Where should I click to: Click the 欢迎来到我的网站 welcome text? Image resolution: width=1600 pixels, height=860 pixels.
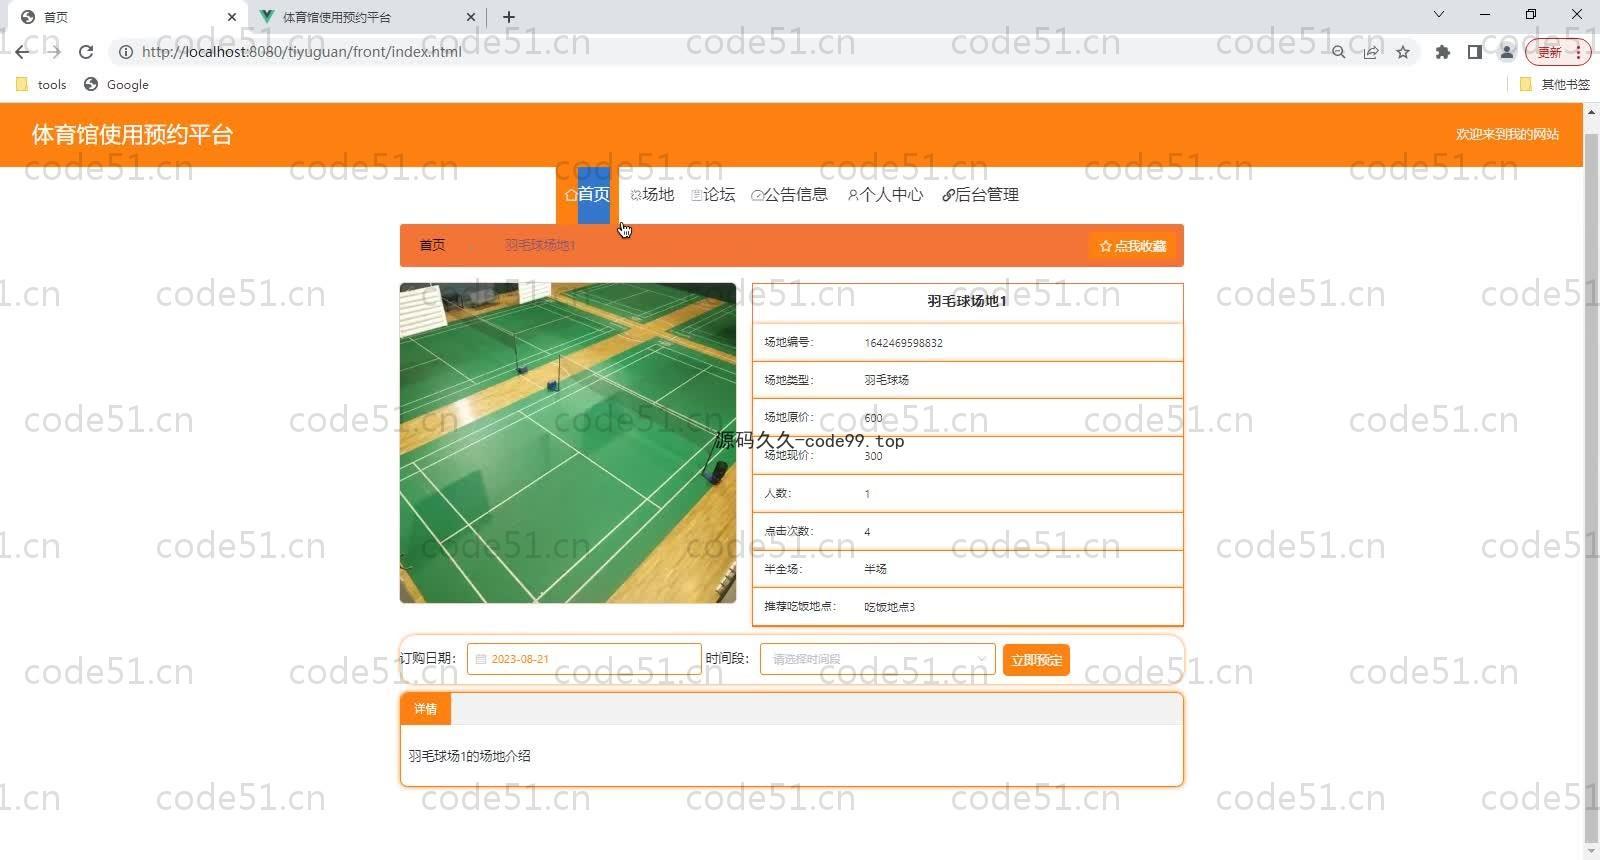1507,135
